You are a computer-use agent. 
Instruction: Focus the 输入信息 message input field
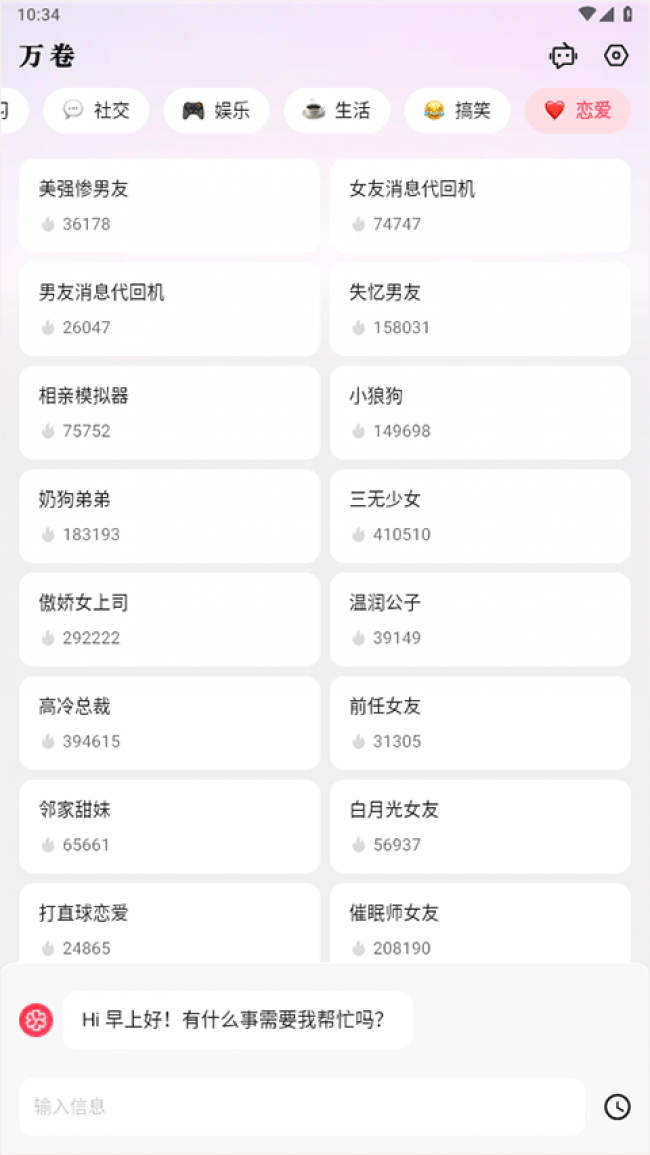click(x=301, y=1106)
